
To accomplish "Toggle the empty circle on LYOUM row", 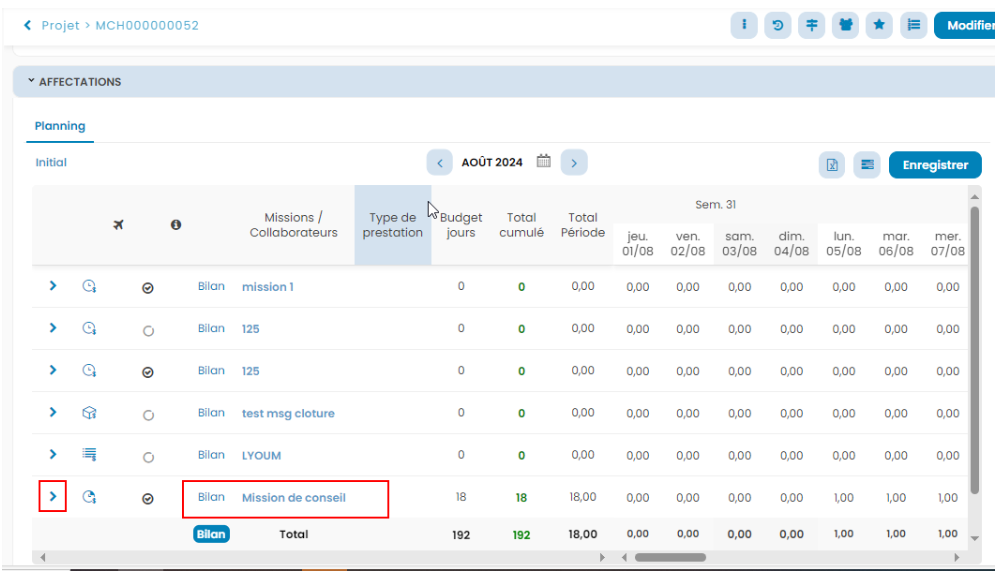I will pyautogui.click(x=148, y=457).
